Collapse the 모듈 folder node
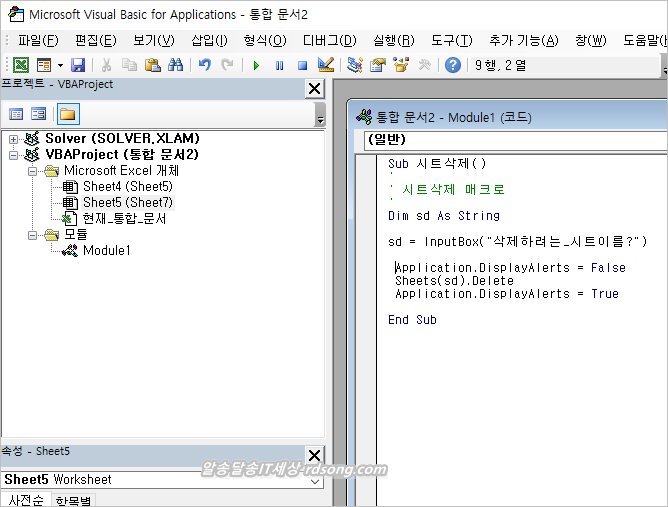 point(33,235)
